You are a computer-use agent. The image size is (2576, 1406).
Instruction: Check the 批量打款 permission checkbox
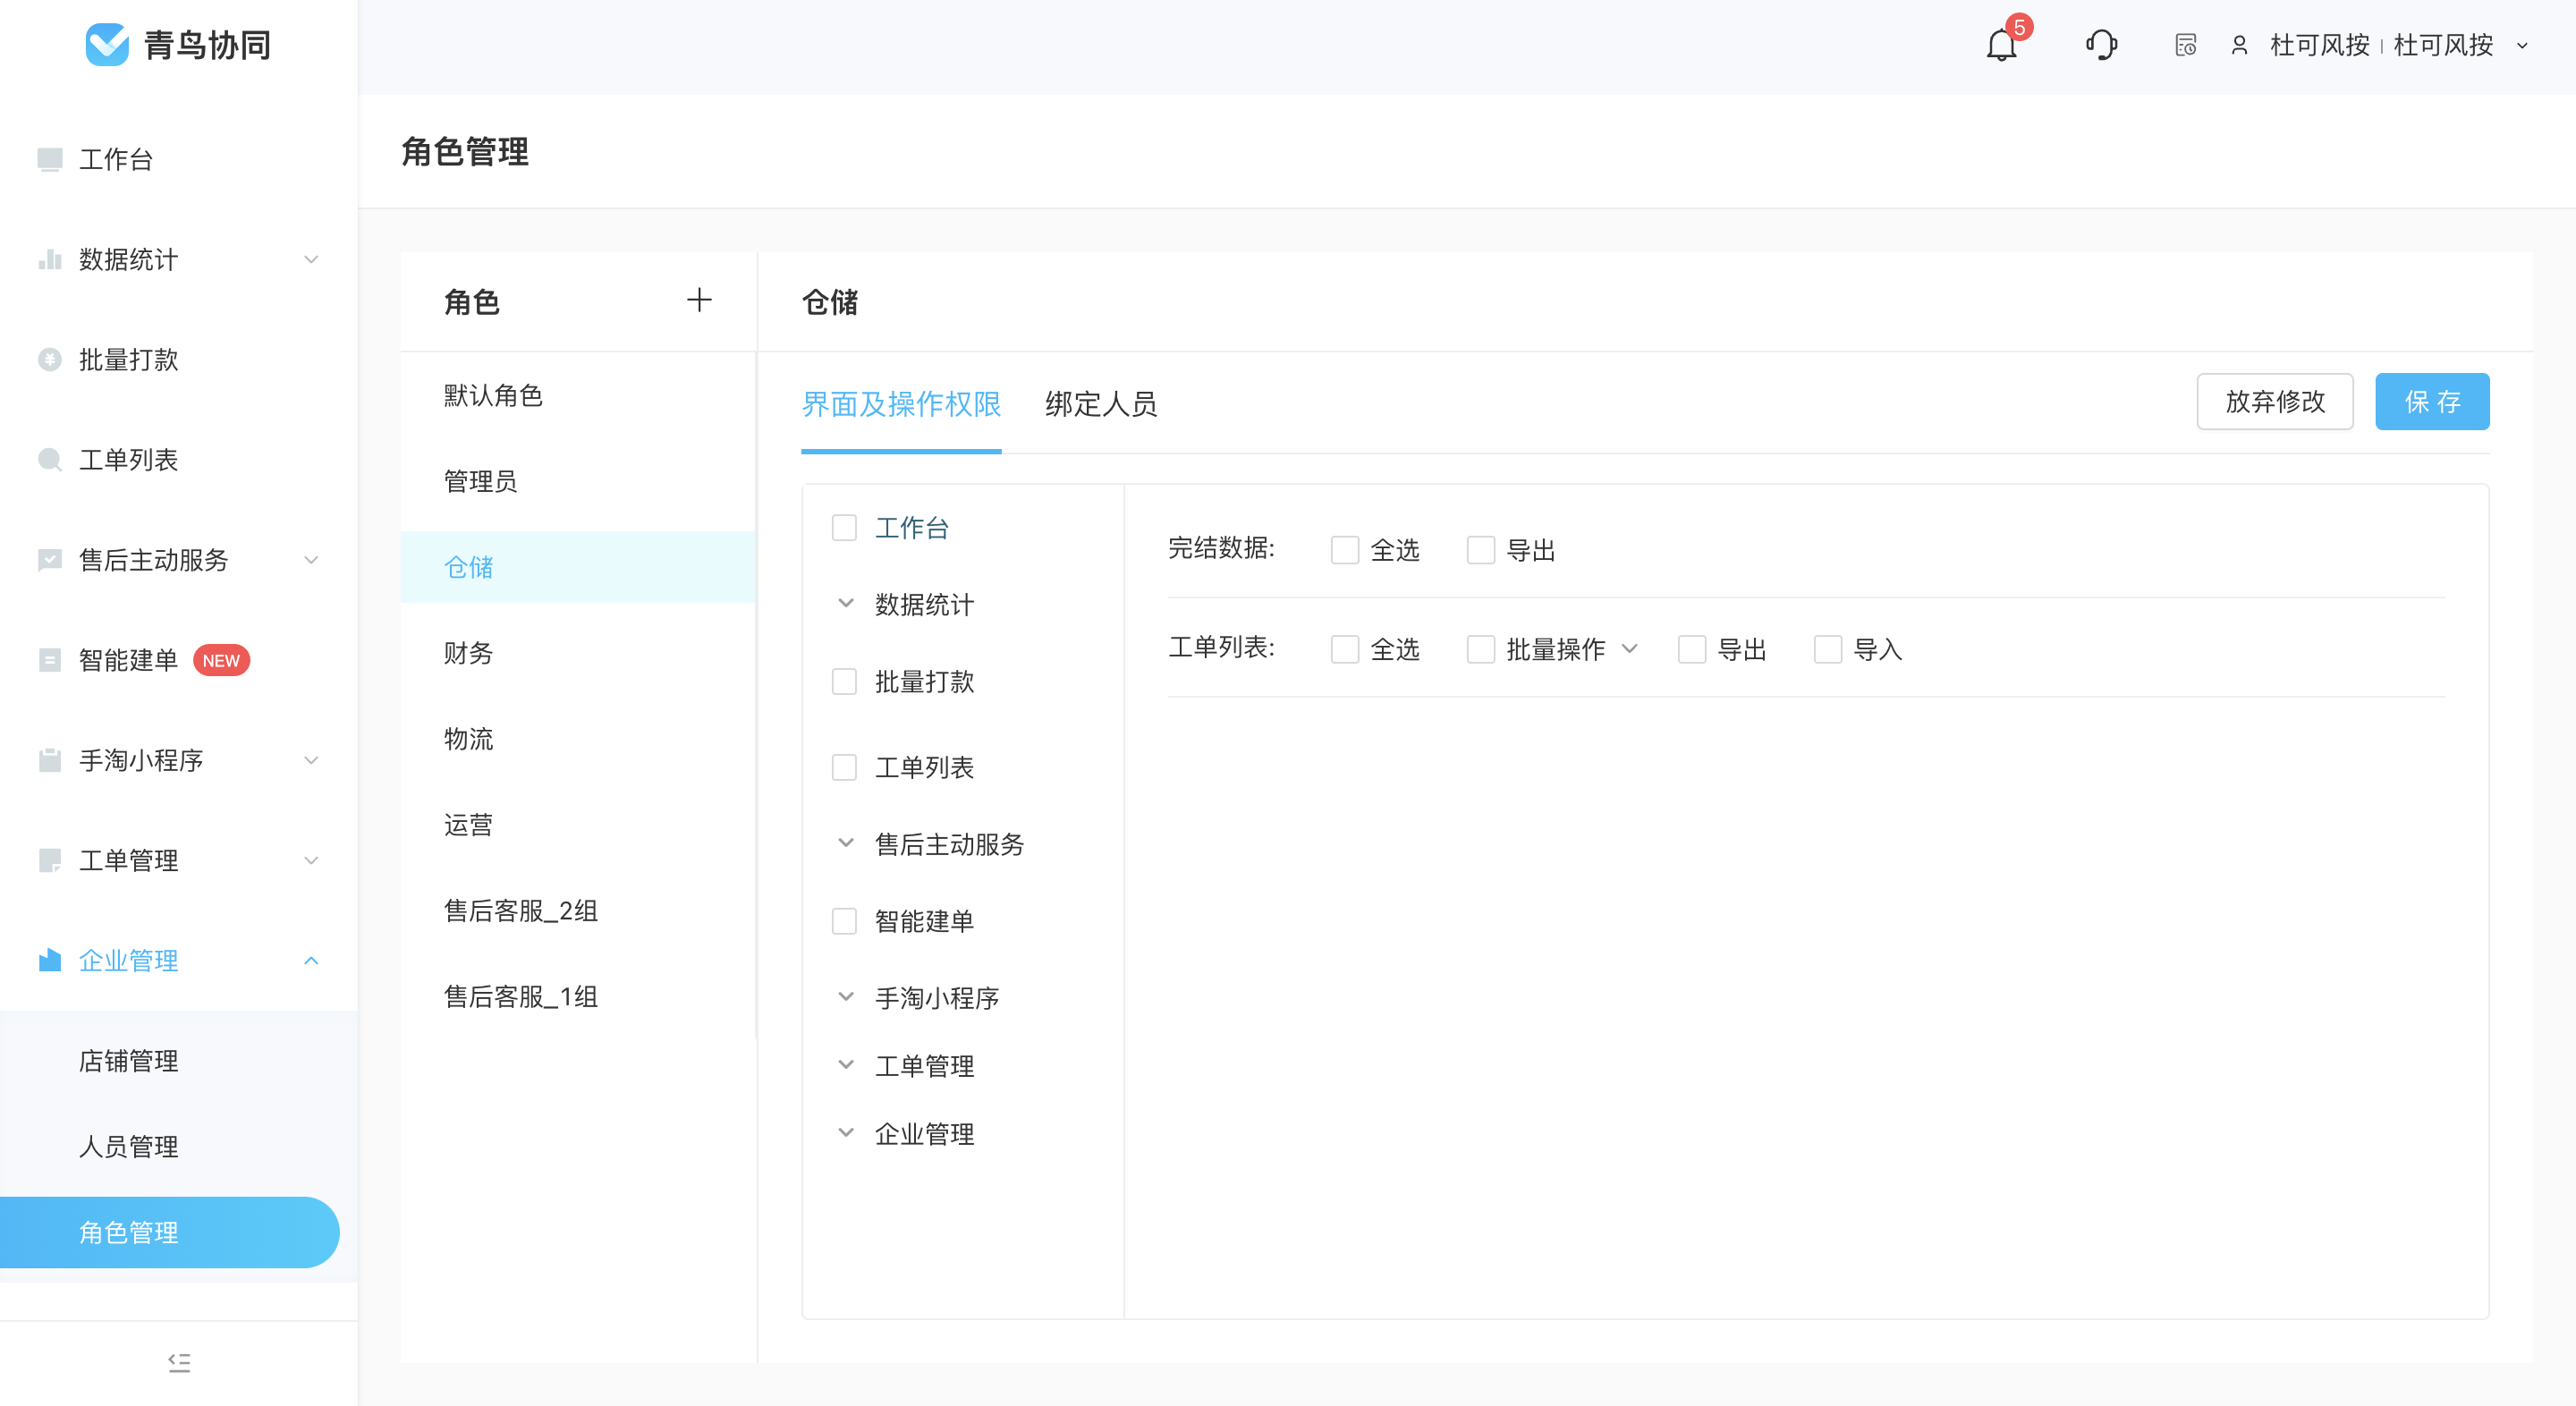point(844,681)
